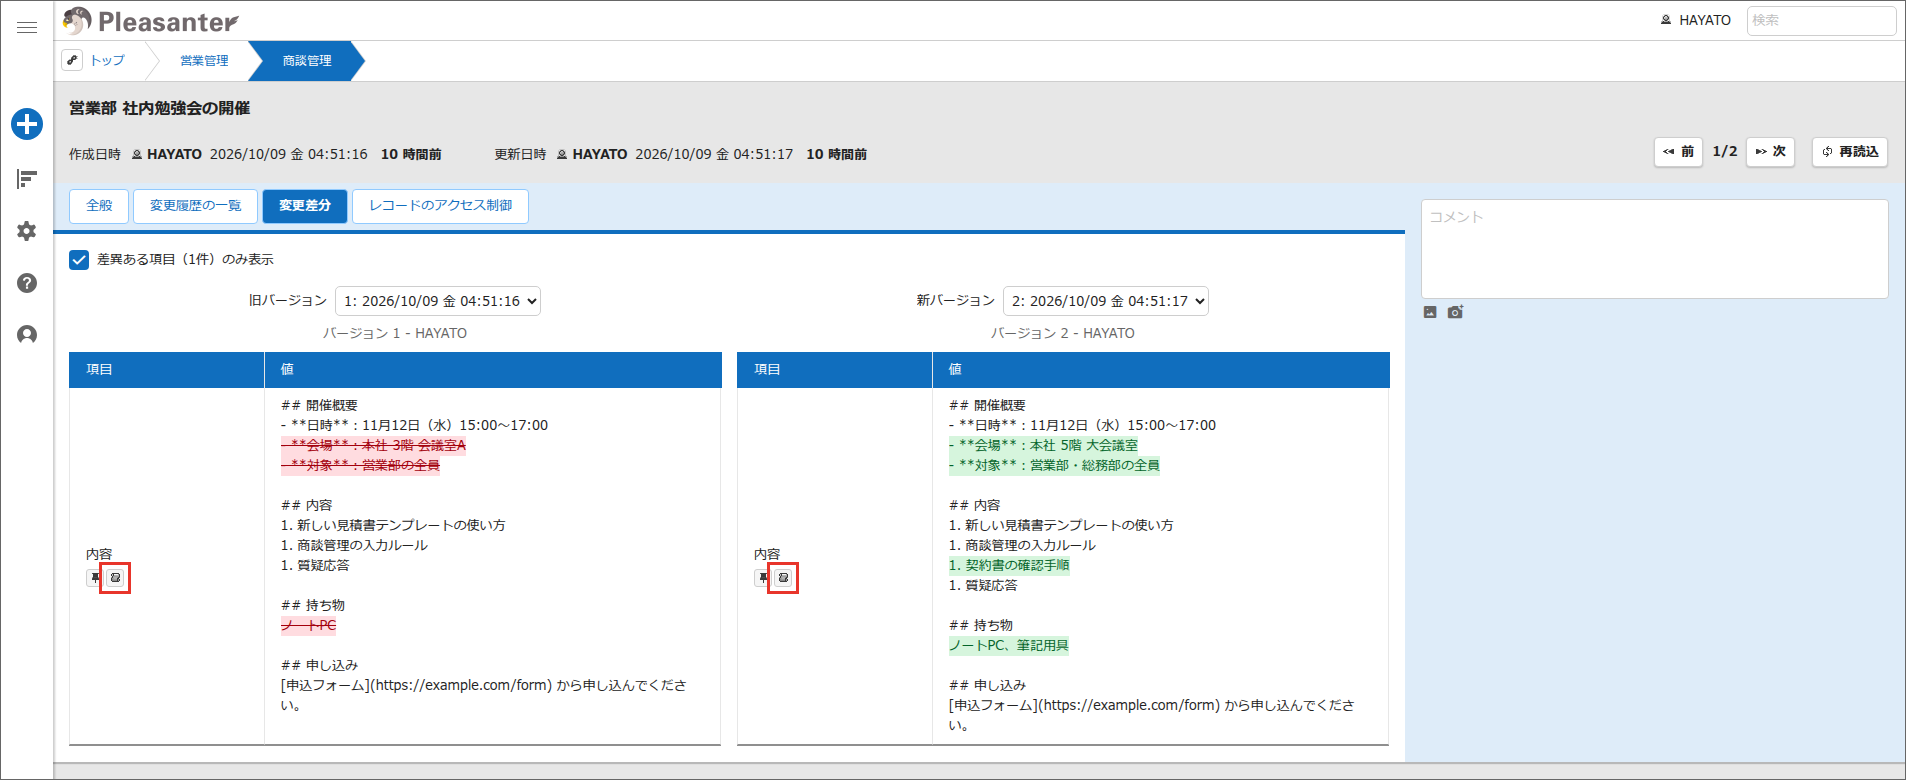This screenshot has width=1906, height=780.
Task: Click the added ノートPC、筆記用具 line
Action: (1009, 646)
